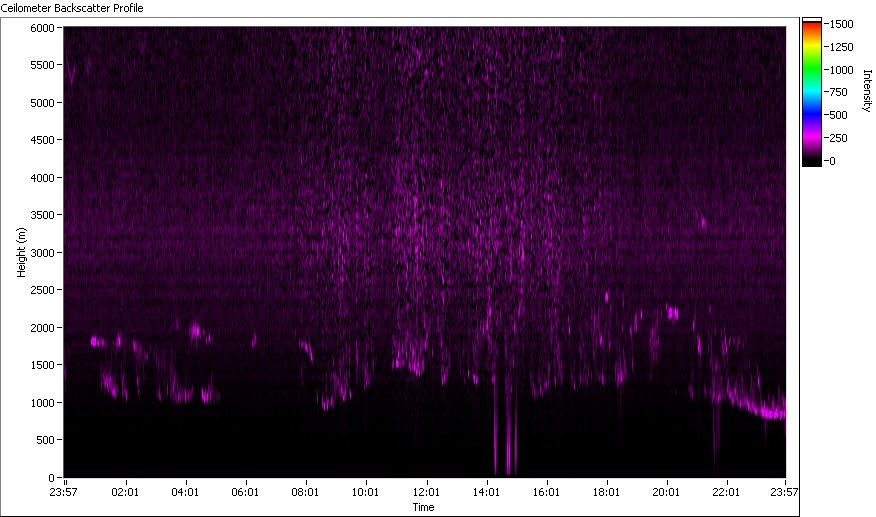Select the 12:01 time axis tick
Screen dimensions: 876x517
coord(426,492)
